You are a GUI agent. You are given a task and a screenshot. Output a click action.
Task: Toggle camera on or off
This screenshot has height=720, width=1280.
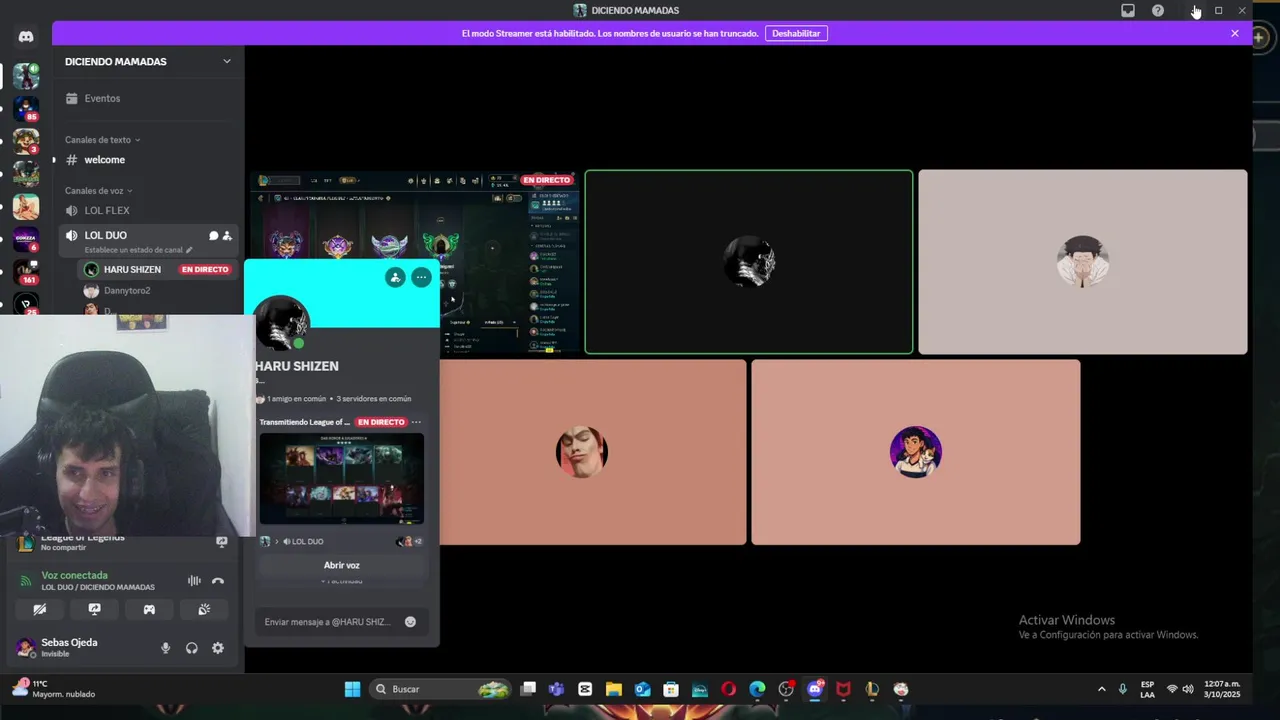tap(40, 609)
